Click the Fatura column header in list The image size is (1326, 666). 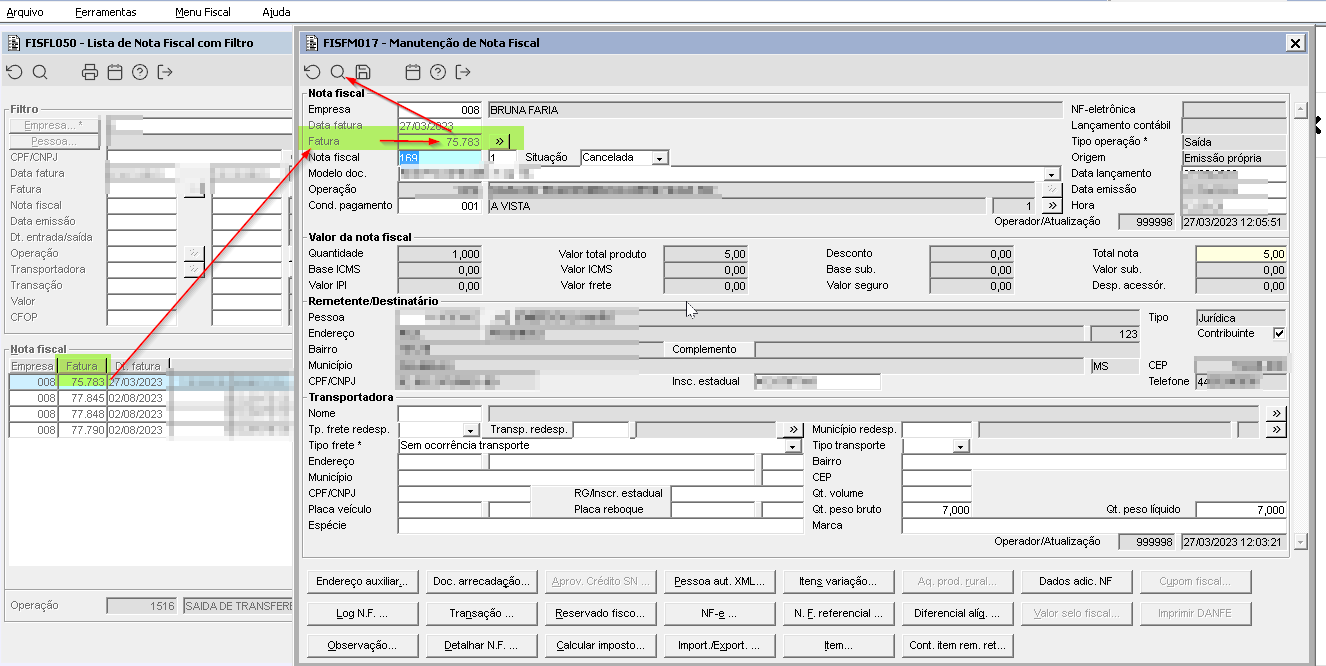pos(82,366)
